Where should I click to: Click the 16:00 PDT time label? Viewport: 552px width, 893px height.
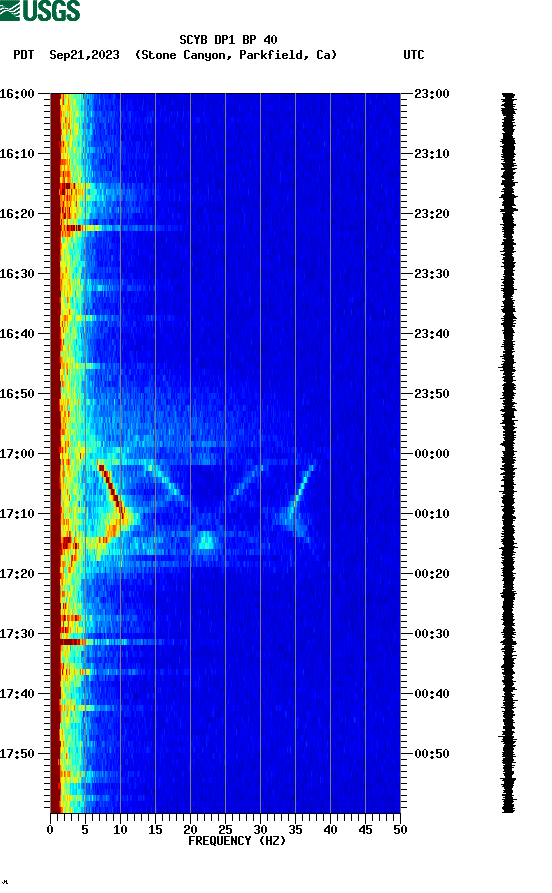pyautogui.click(x=17, y=93)
